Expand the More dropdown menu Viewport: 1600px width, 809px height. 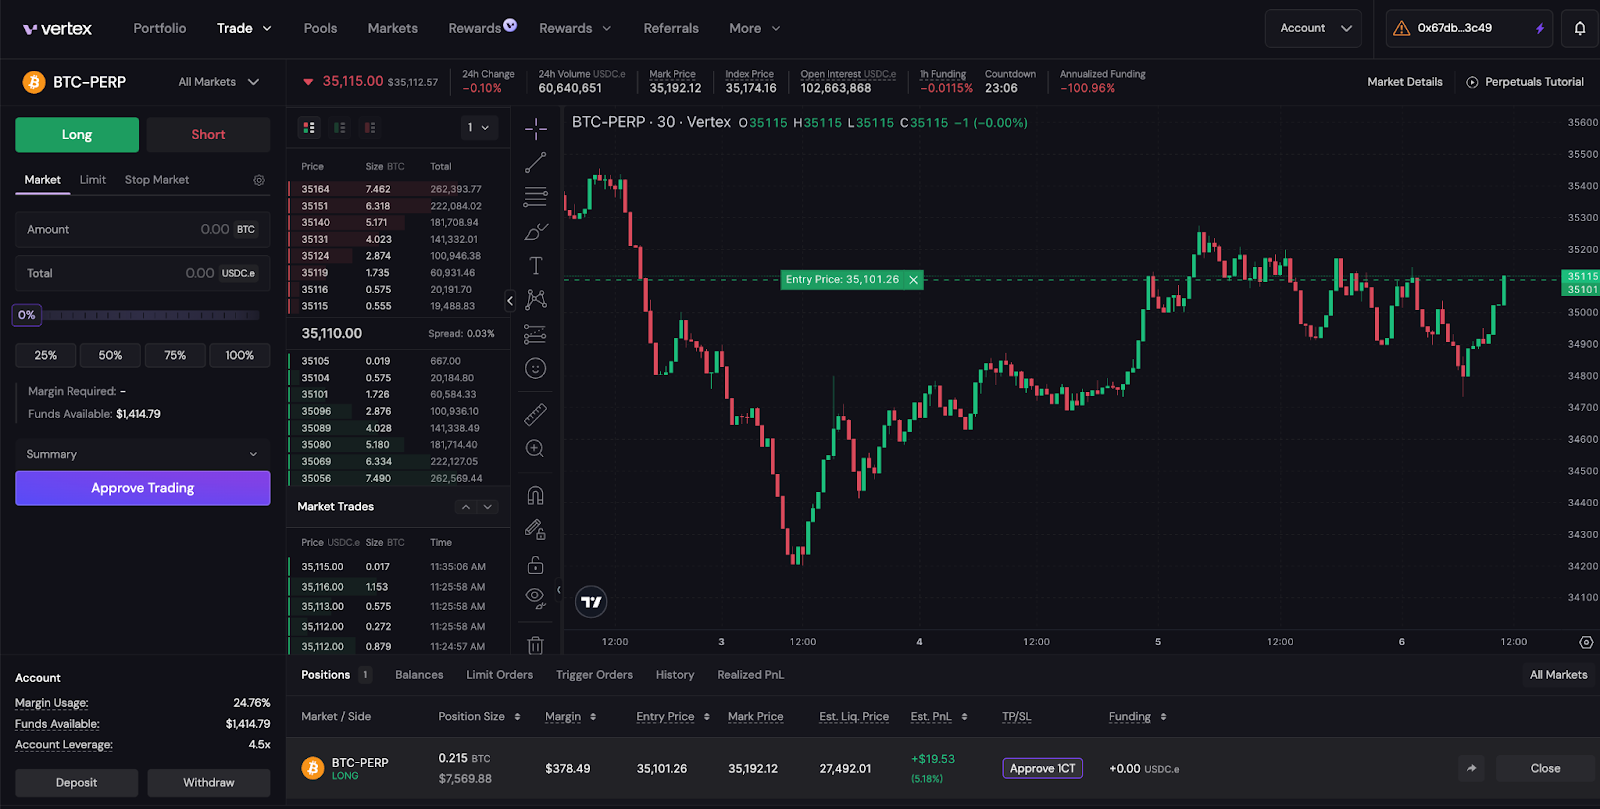755,28
